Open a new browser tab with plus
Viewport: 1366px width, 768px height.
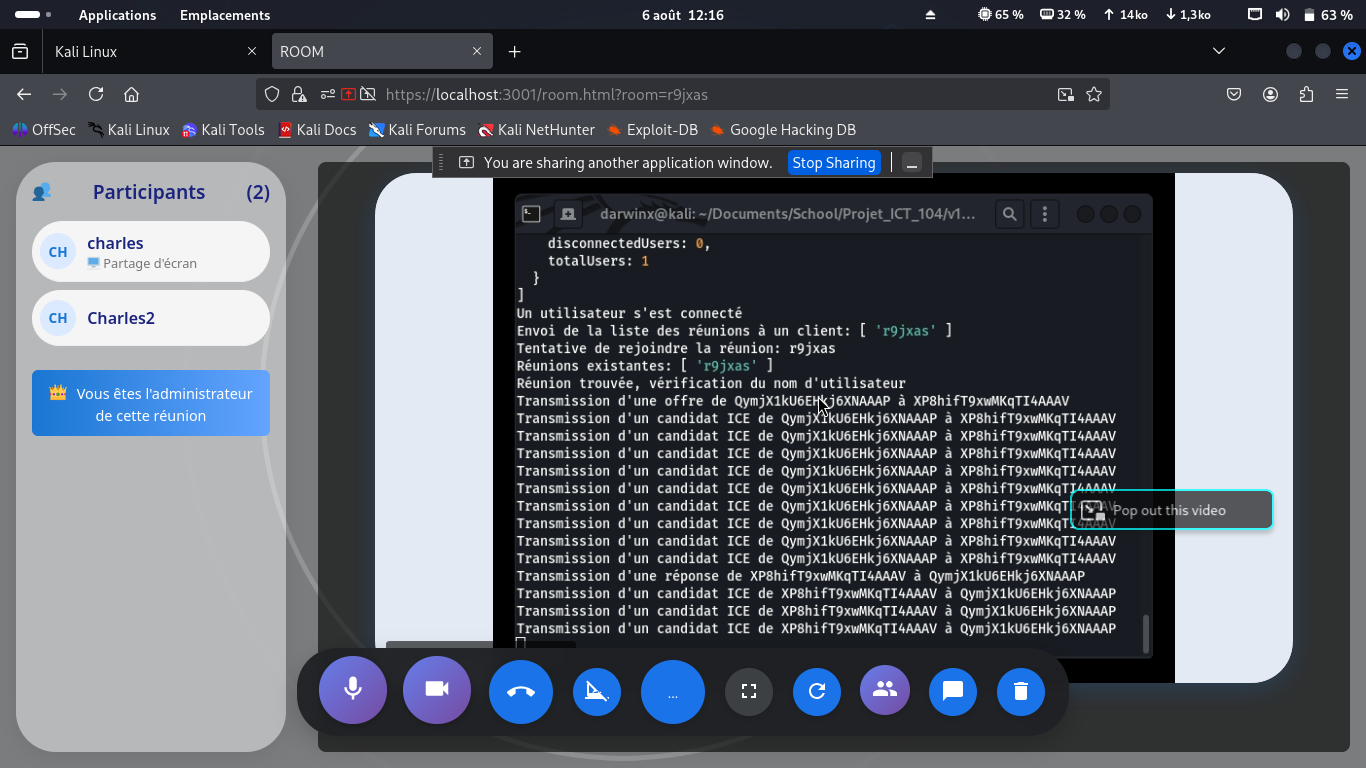coord(514,52)
